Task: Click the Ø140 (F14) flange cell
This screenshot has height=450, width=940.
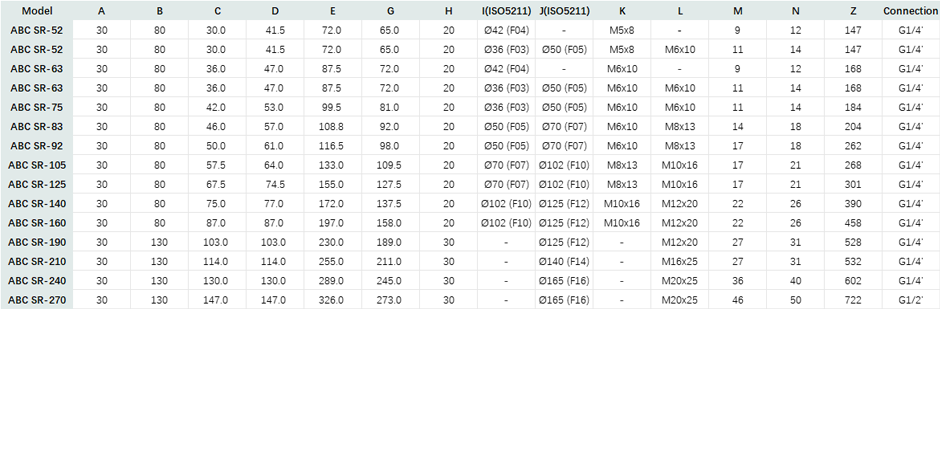Action: (x=563, y=261)
